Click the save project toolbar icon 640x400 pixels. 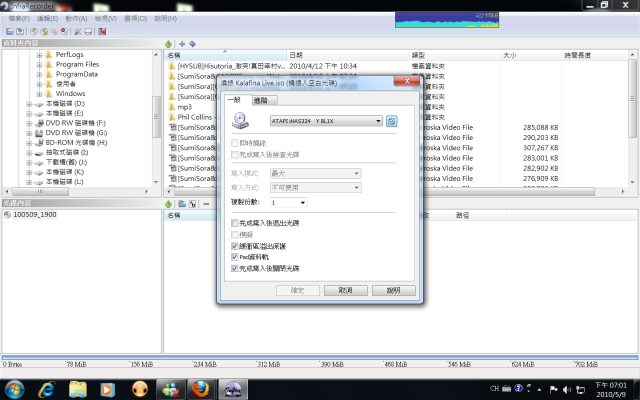[20, 31]
